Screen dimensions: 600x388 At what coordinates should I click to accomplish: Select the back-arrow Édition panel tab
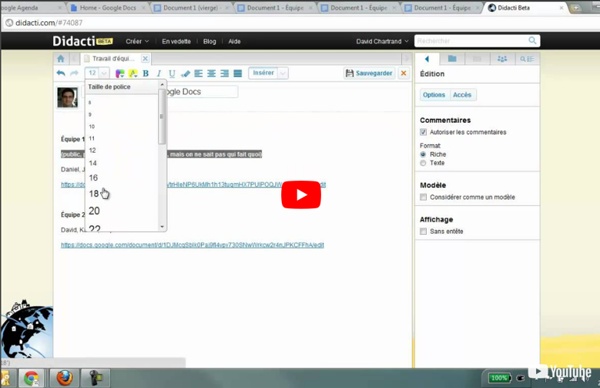[x=427, y=59]
